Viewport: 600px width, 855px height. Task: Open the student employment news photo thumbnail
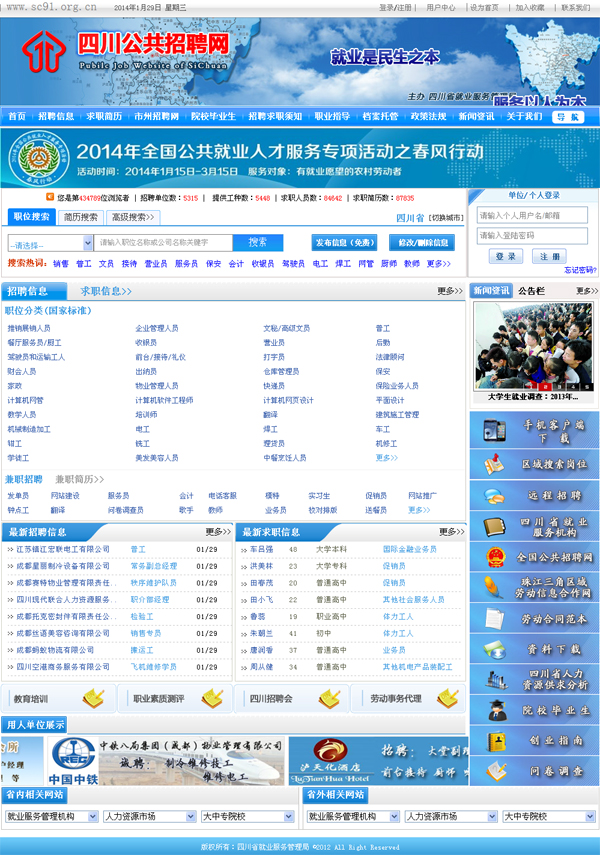pyautogui.click(x=533, y=346)
